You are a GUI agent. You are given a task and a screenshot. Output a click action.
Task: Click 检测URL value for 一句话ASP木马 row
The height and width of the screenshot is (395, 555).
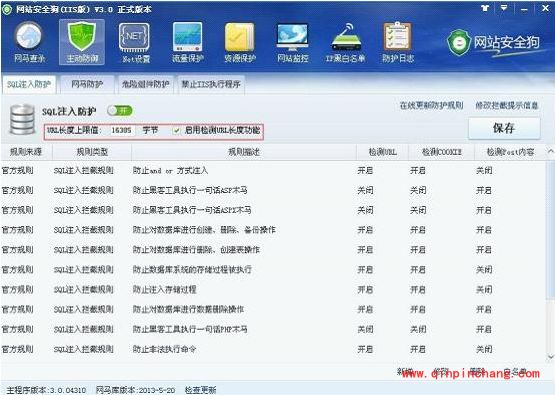pos(365,190)
